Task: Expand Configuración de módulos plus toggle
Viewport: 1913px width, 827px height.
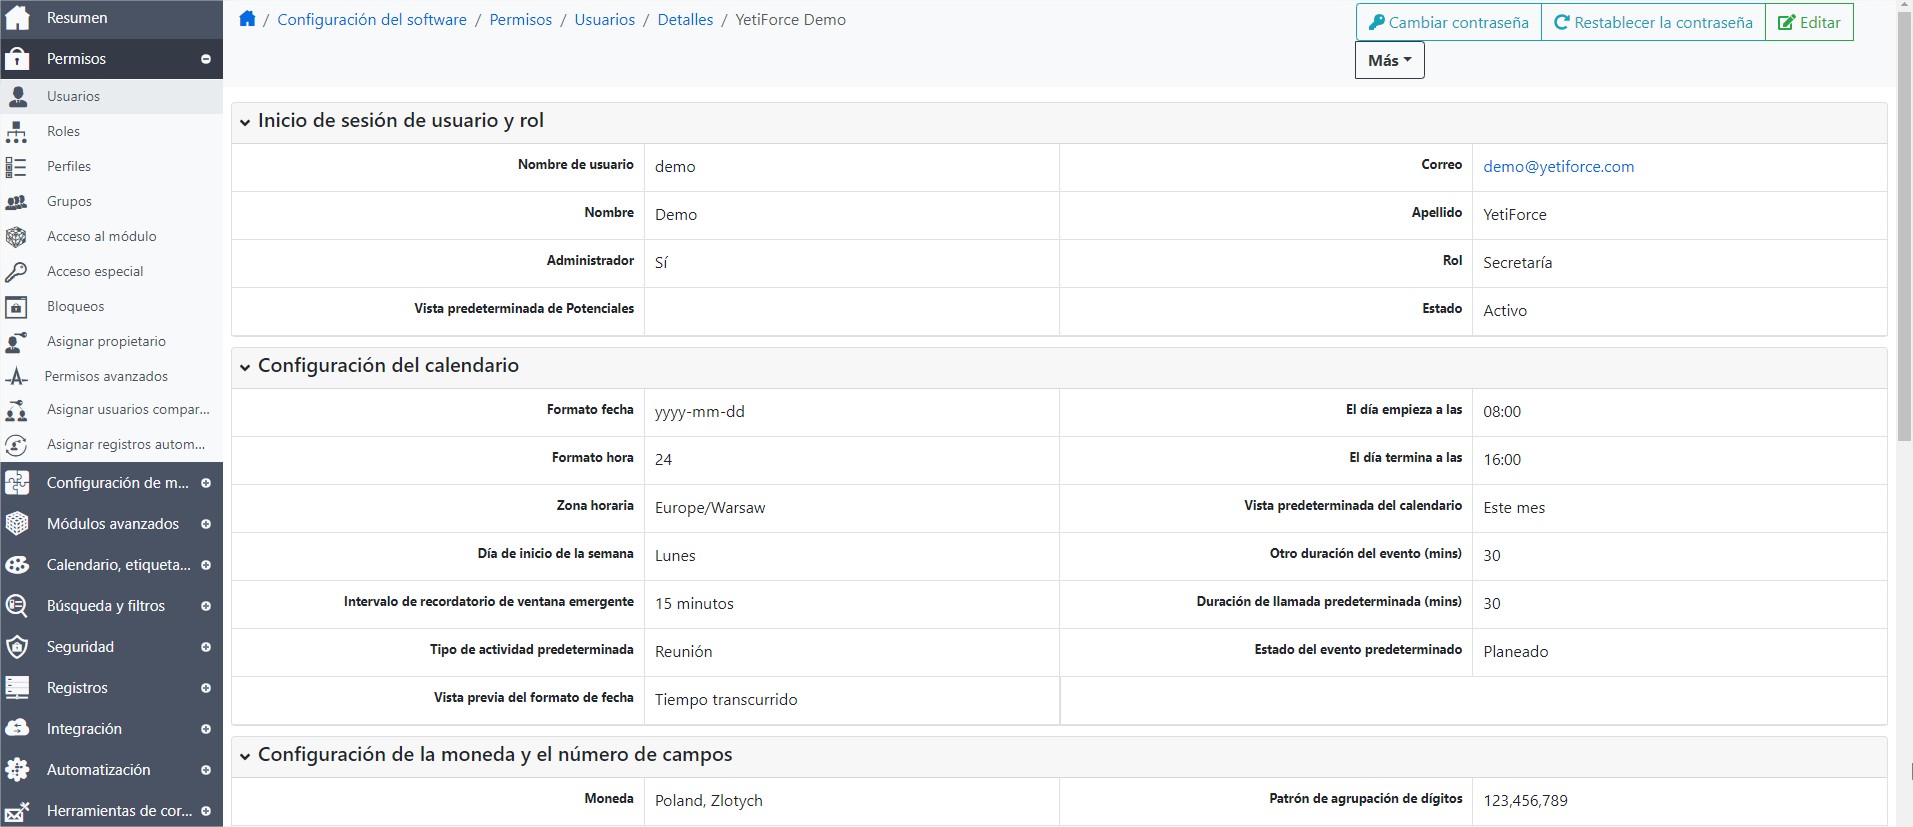Action: 206,483
